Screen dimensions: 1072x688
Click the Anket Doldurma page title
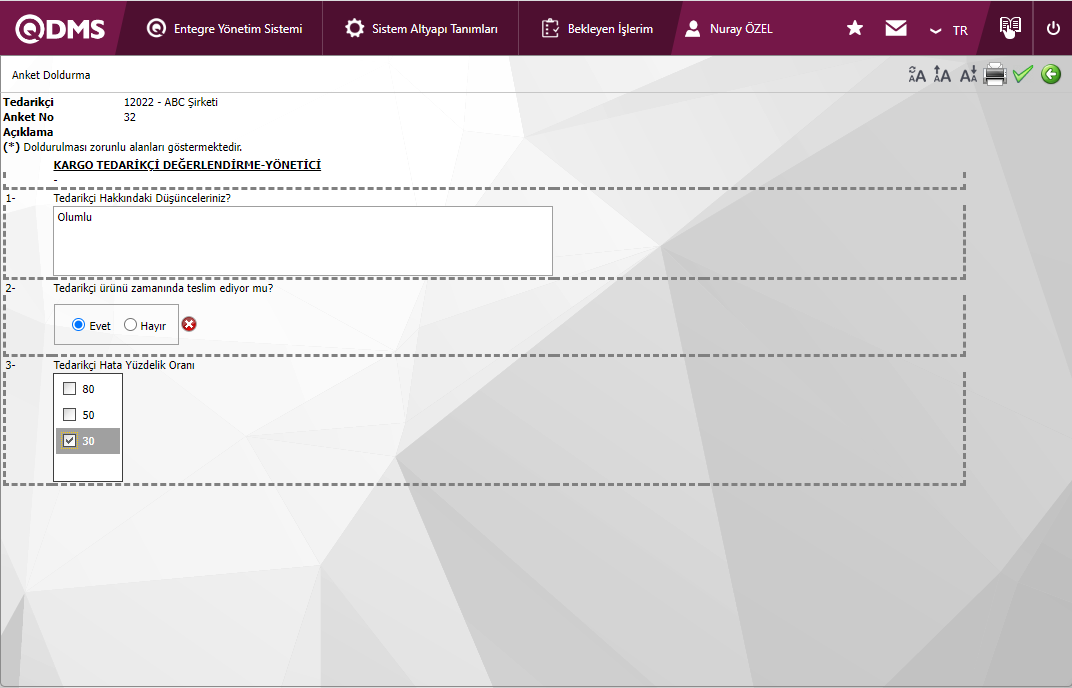point(51,75)
